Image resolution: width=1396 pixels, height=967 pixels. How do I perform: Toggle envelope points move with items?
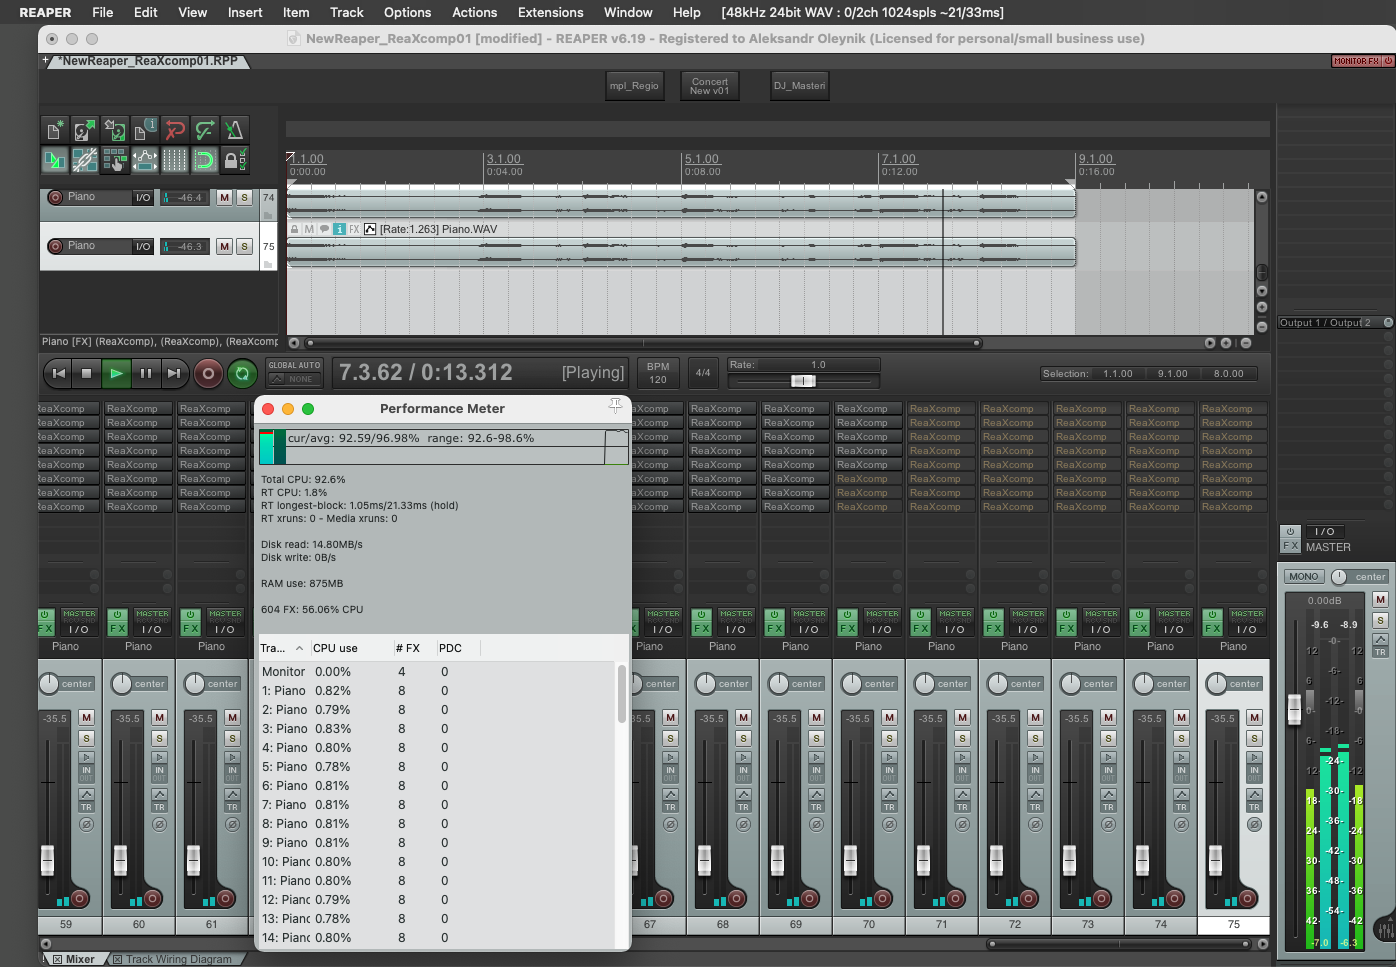[145, 160]
